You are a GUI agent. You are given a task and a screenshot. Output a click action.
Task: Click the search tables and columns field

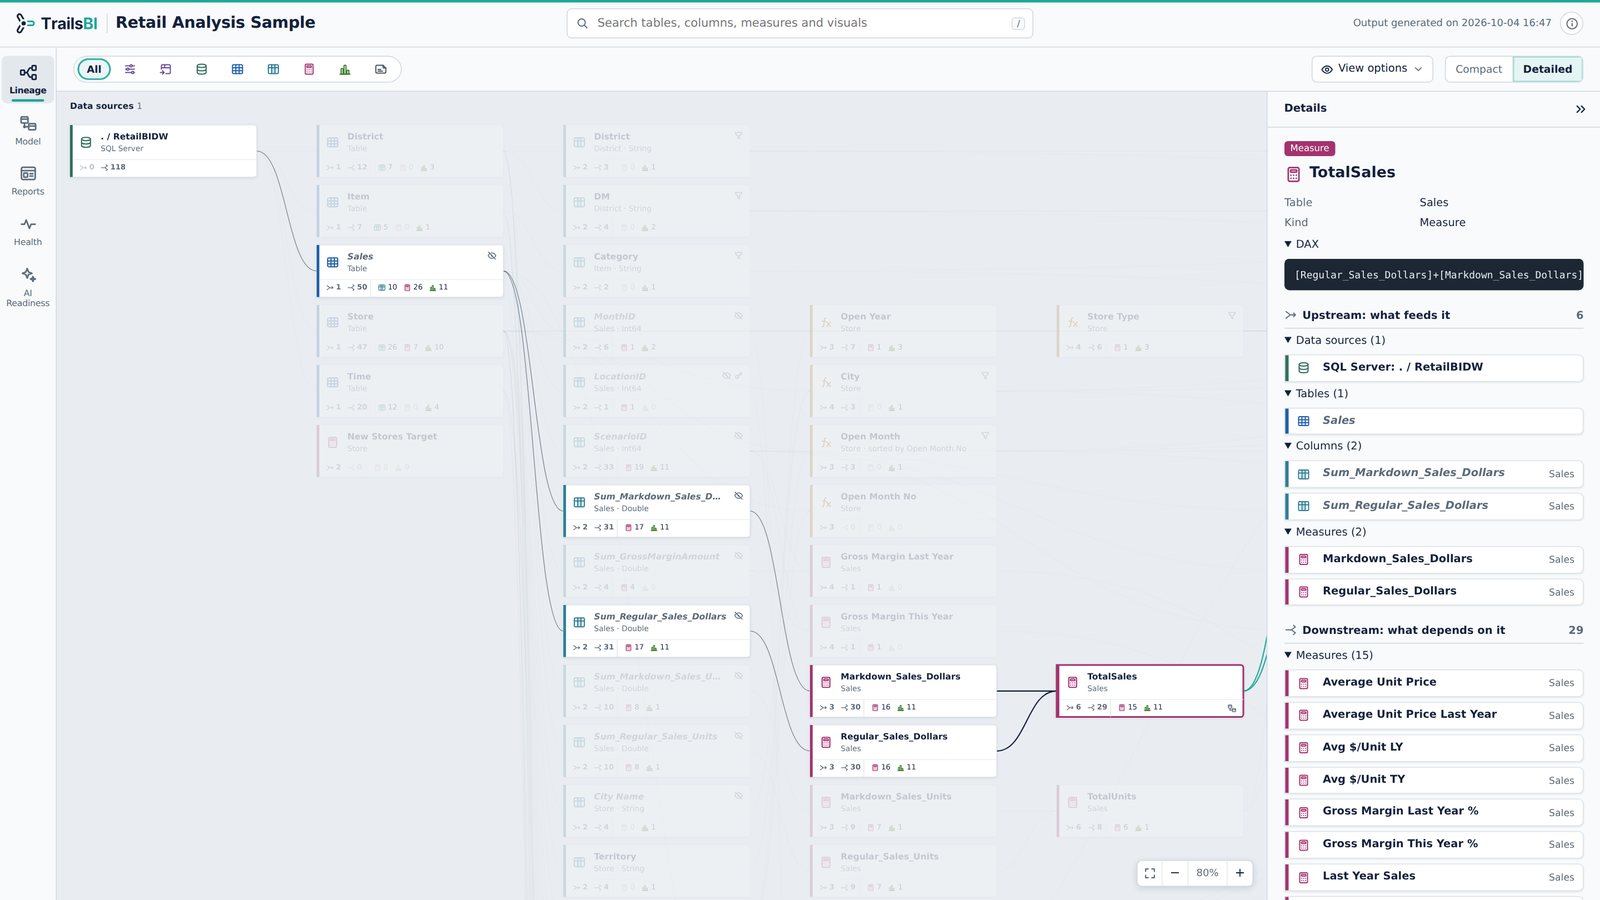point(799,23)
